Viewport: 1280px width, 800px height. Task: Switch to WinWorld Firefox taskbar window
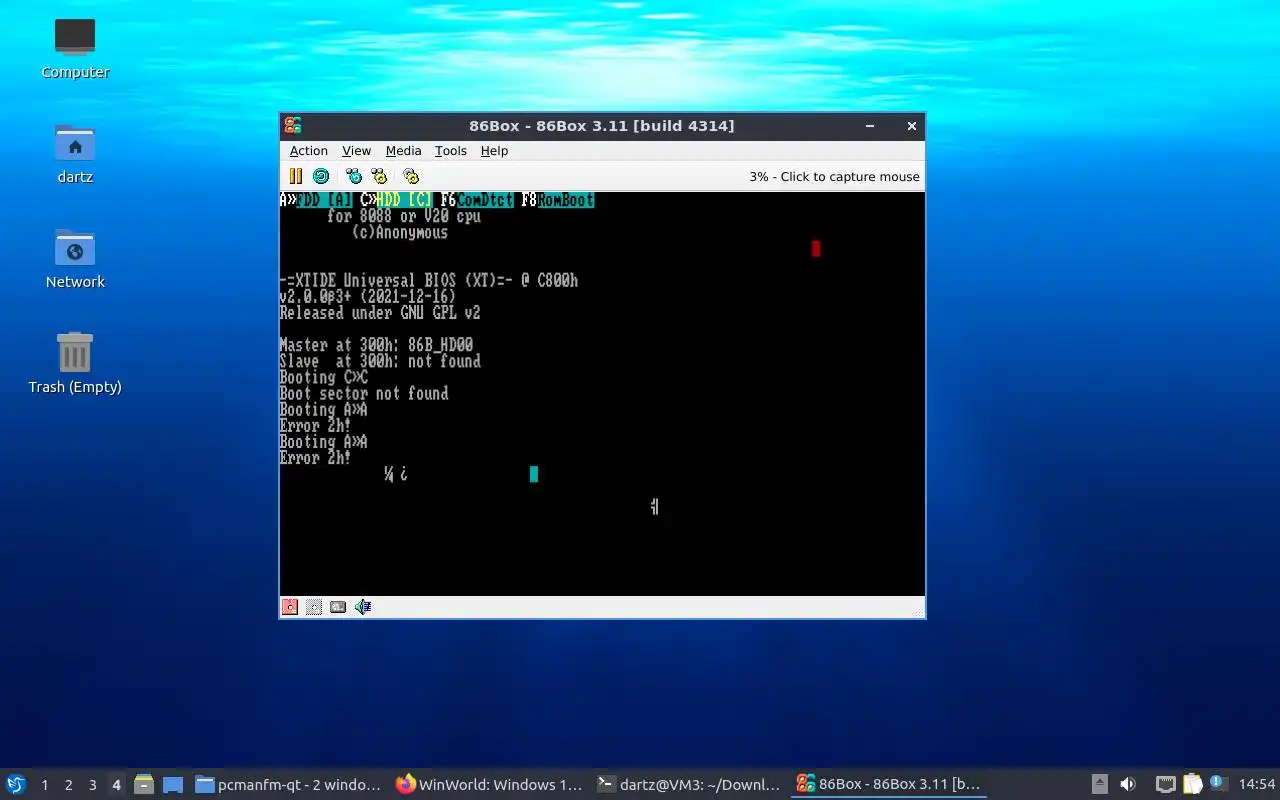pos(488,785)
